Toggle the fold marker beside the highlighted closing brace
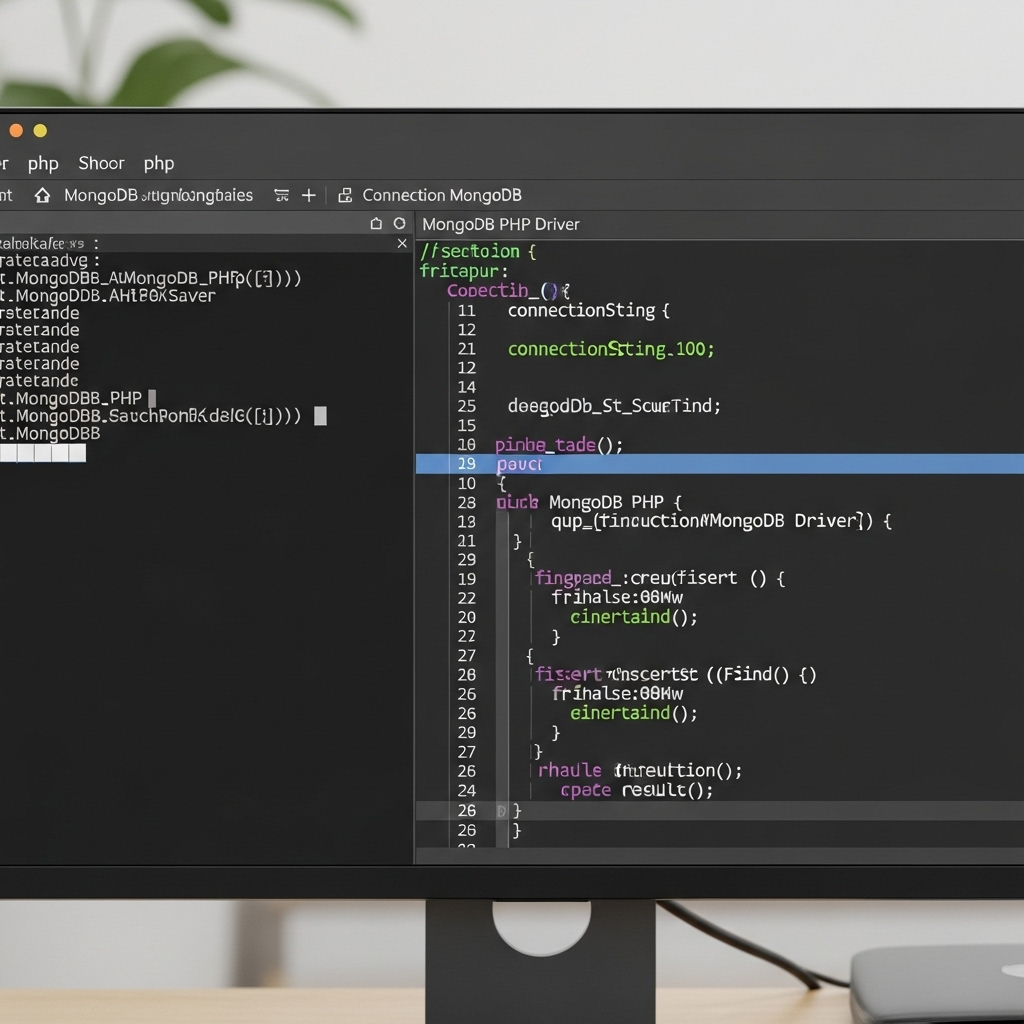Image resolution: width=1024 pixels, height=1024 pixels. click(502, 811)
